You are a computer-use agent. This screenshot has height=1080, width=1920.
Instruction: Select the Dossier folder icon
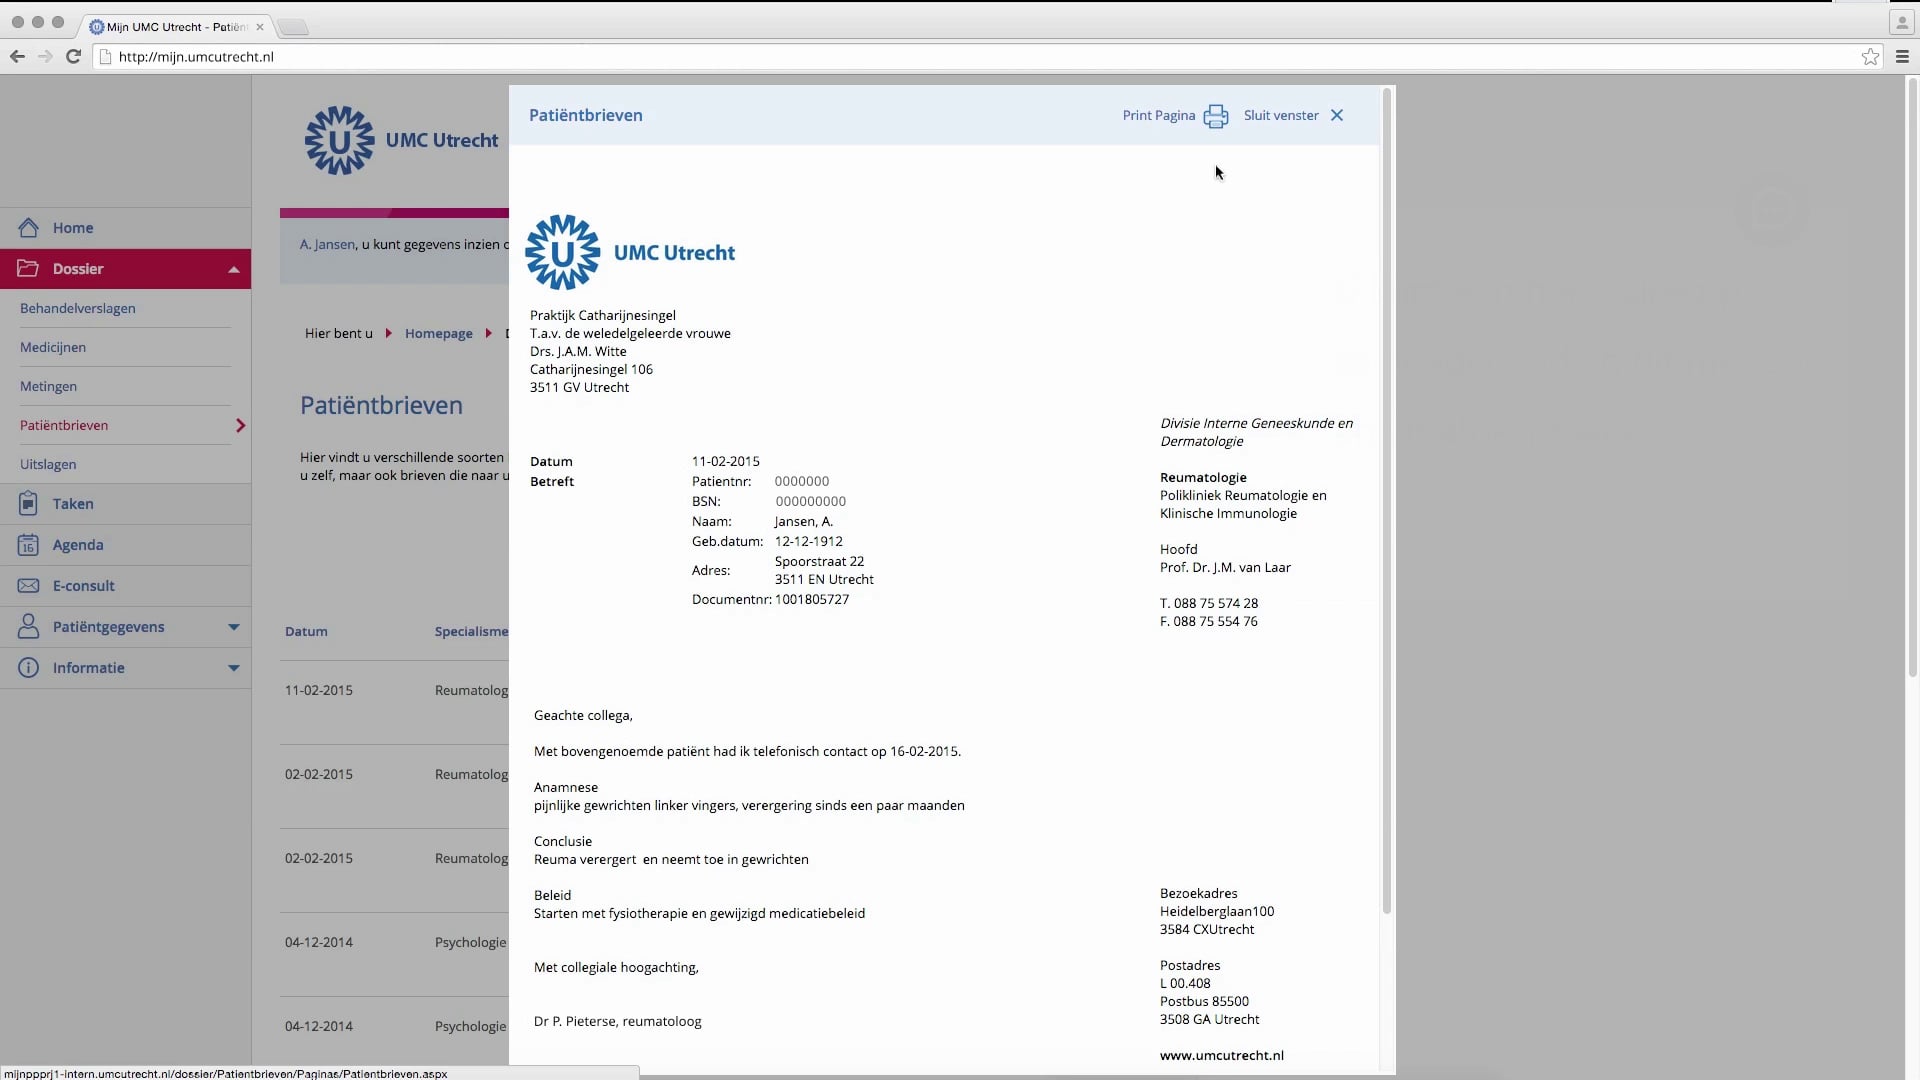(x=29, y=268)
